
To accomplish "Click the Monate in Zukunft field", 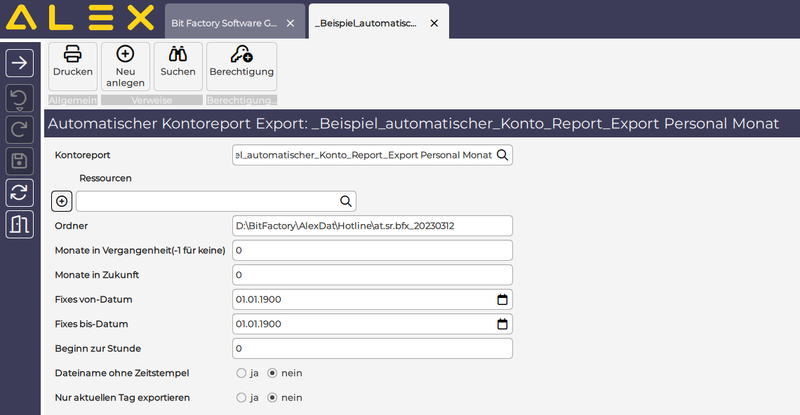I will coord(370,275).
